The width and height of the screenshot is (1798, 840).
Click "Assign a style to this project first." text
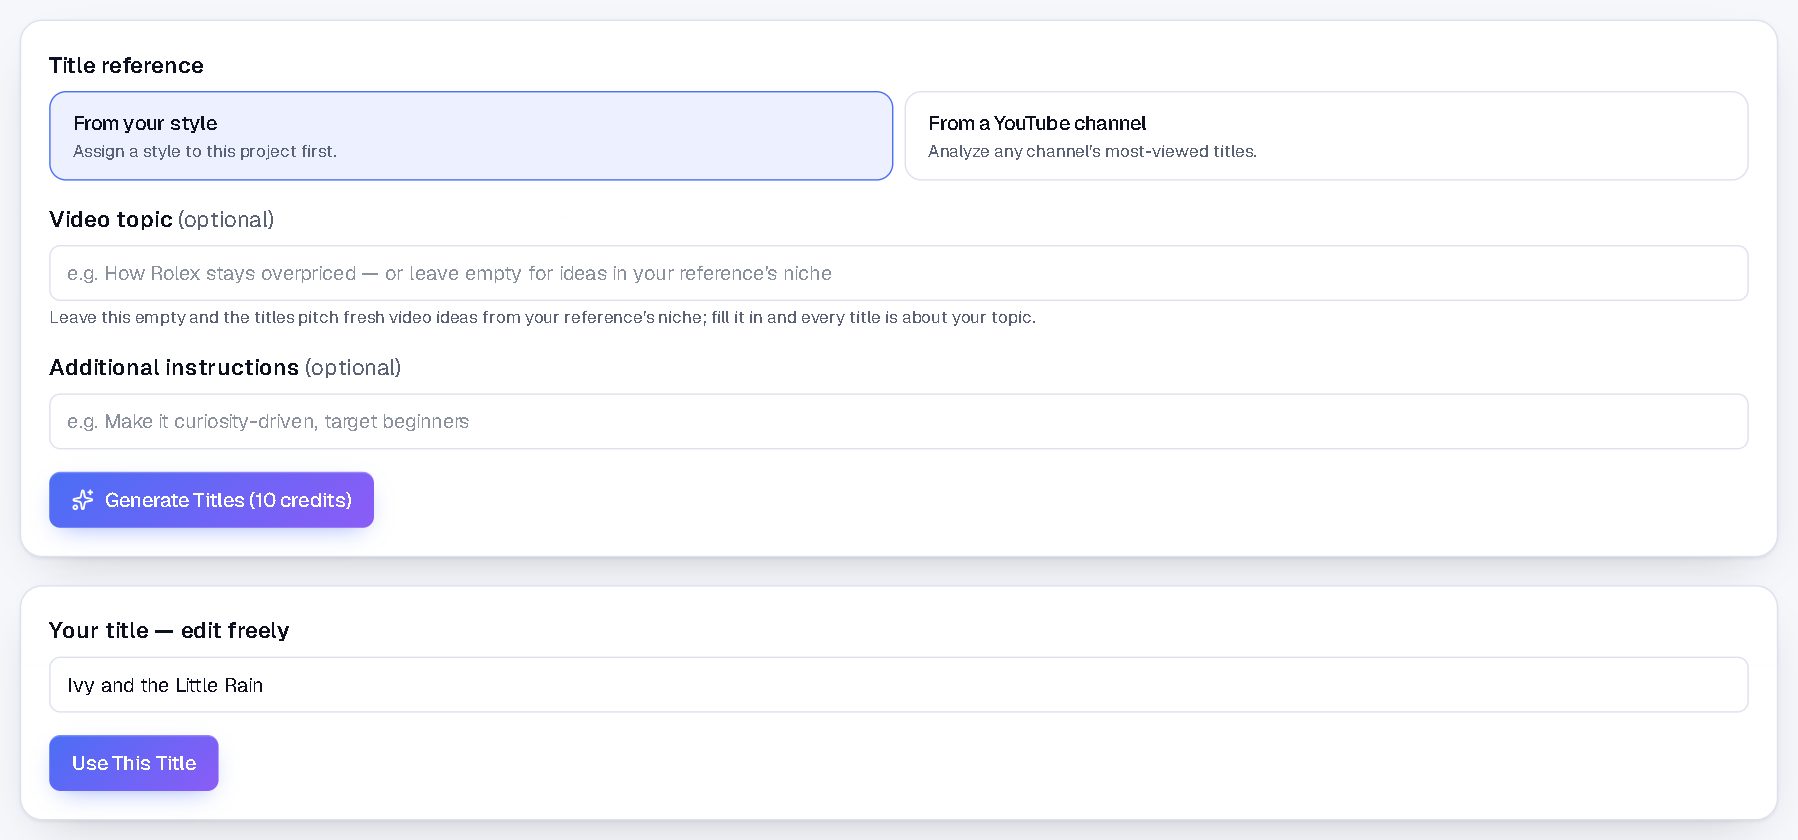(x=205, y=152)
